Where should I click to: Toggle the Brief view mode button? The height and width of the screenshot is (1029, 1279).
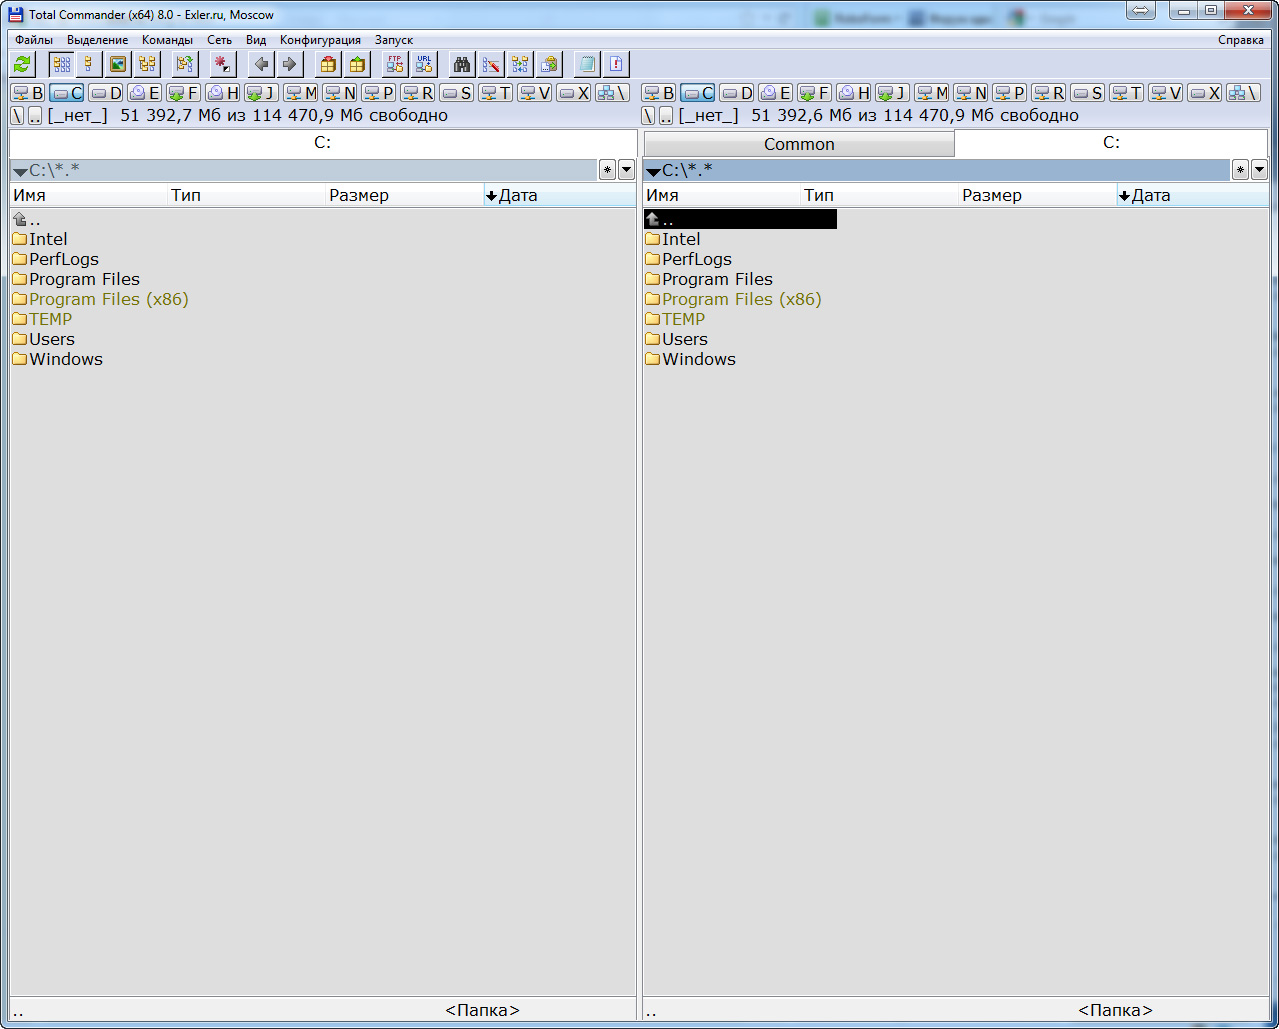coord(61,65)
